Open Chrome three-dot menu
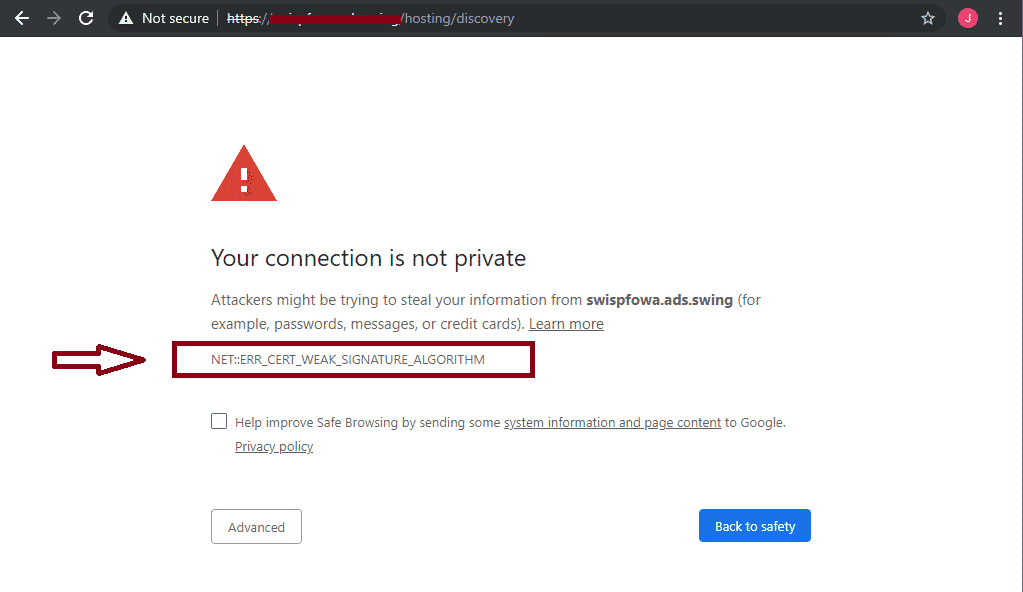 click(x=1000, y=18)
